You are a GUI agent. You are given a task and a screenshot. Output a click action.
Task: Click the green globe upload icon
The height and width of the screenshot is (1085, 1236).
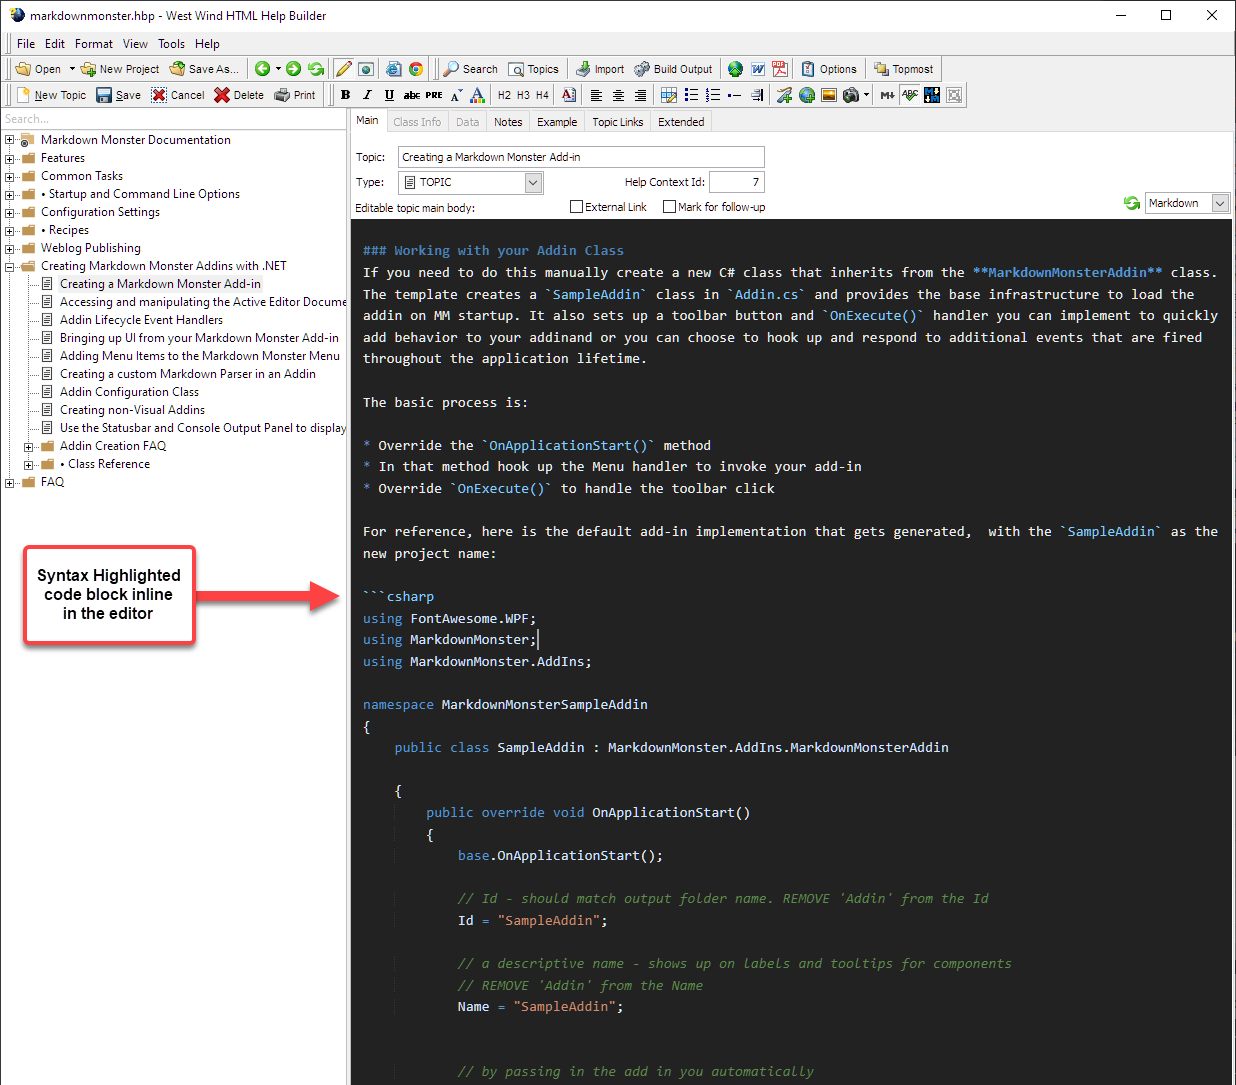pyautogui.click(x=735, y=69)
